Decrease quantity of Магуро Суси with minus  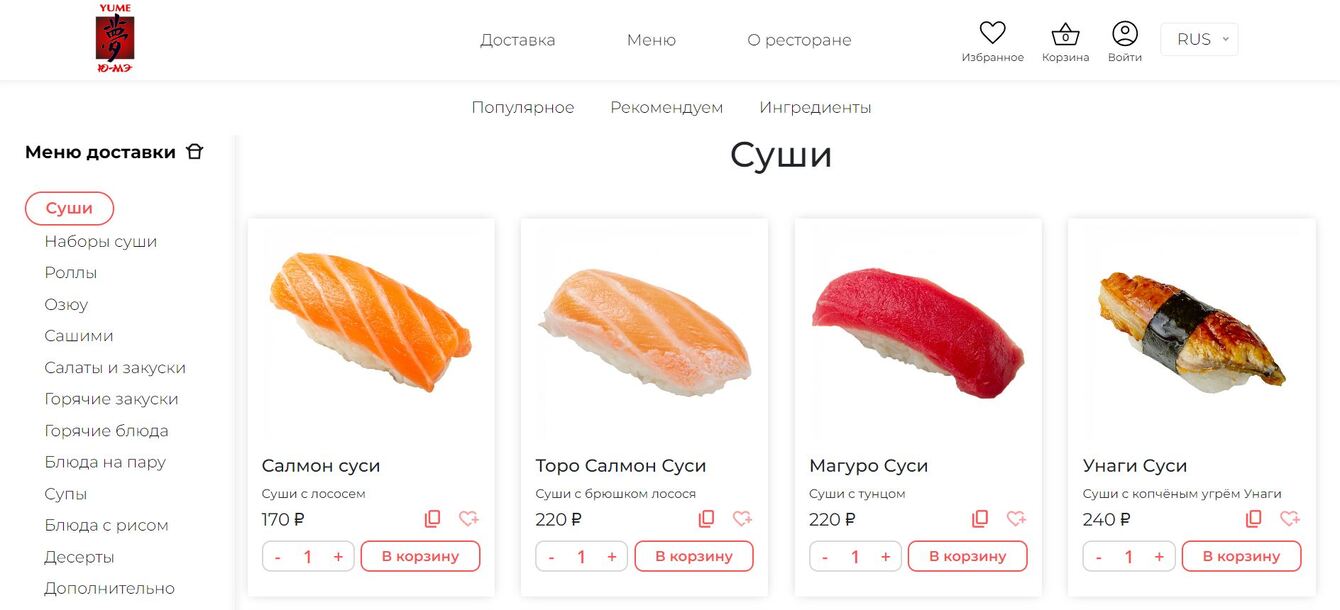tap(825, 557)
